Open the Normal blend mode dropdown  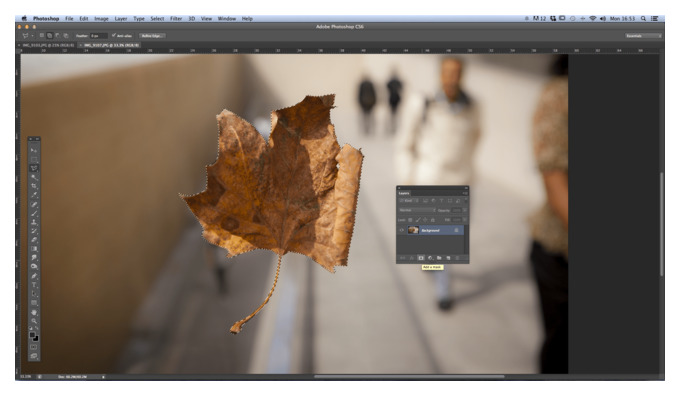417,210
